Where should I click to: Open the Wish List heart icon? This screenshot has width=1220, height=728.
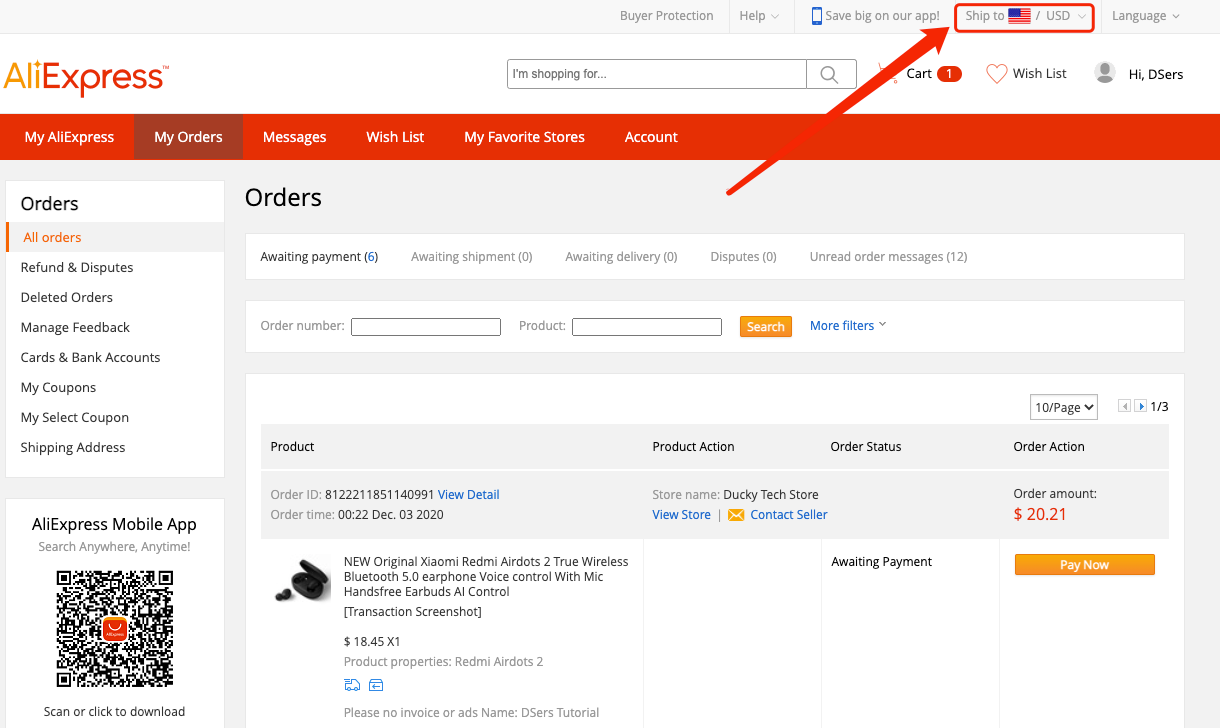tap(996, 74)
